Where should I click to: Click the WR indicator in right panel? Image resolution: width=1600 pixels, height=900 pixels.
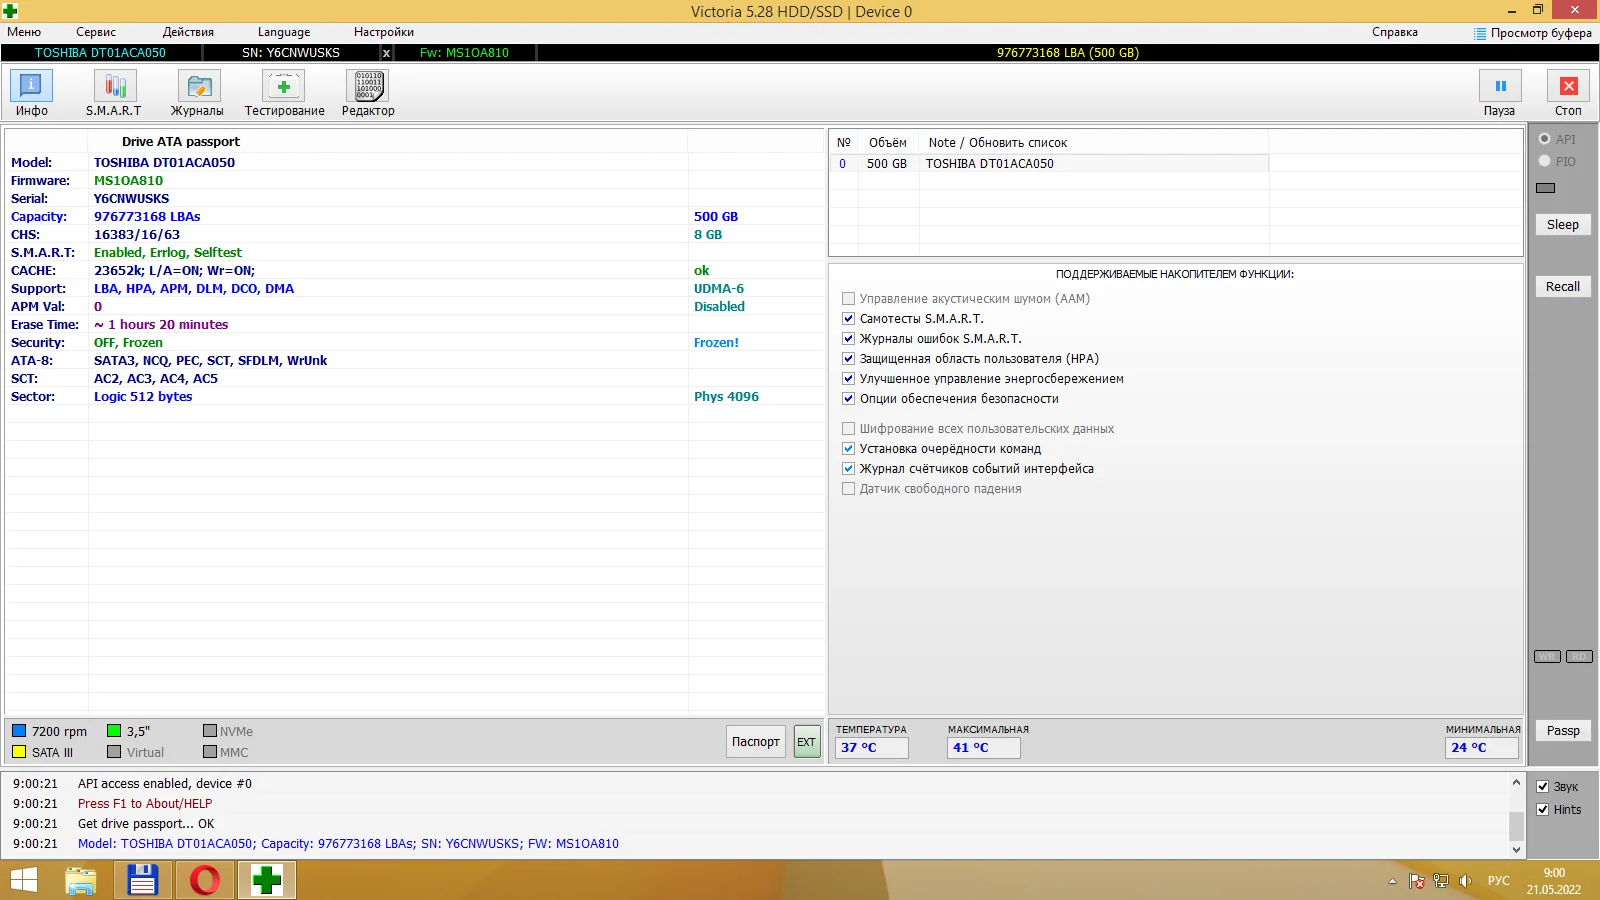pos(1547,657)
